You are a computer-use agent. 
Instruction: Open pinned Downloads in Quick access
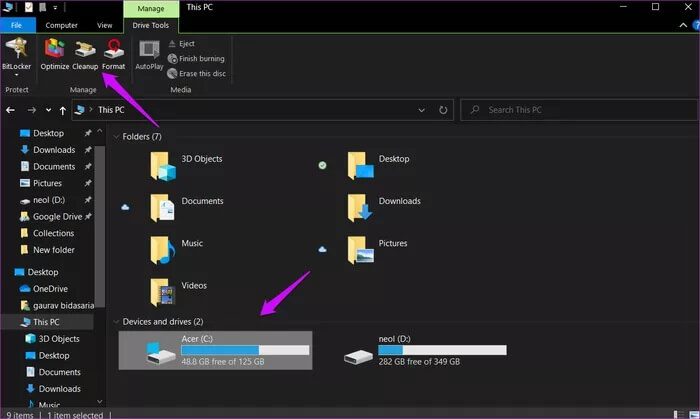pyautogui.click(x=54, y=150)
